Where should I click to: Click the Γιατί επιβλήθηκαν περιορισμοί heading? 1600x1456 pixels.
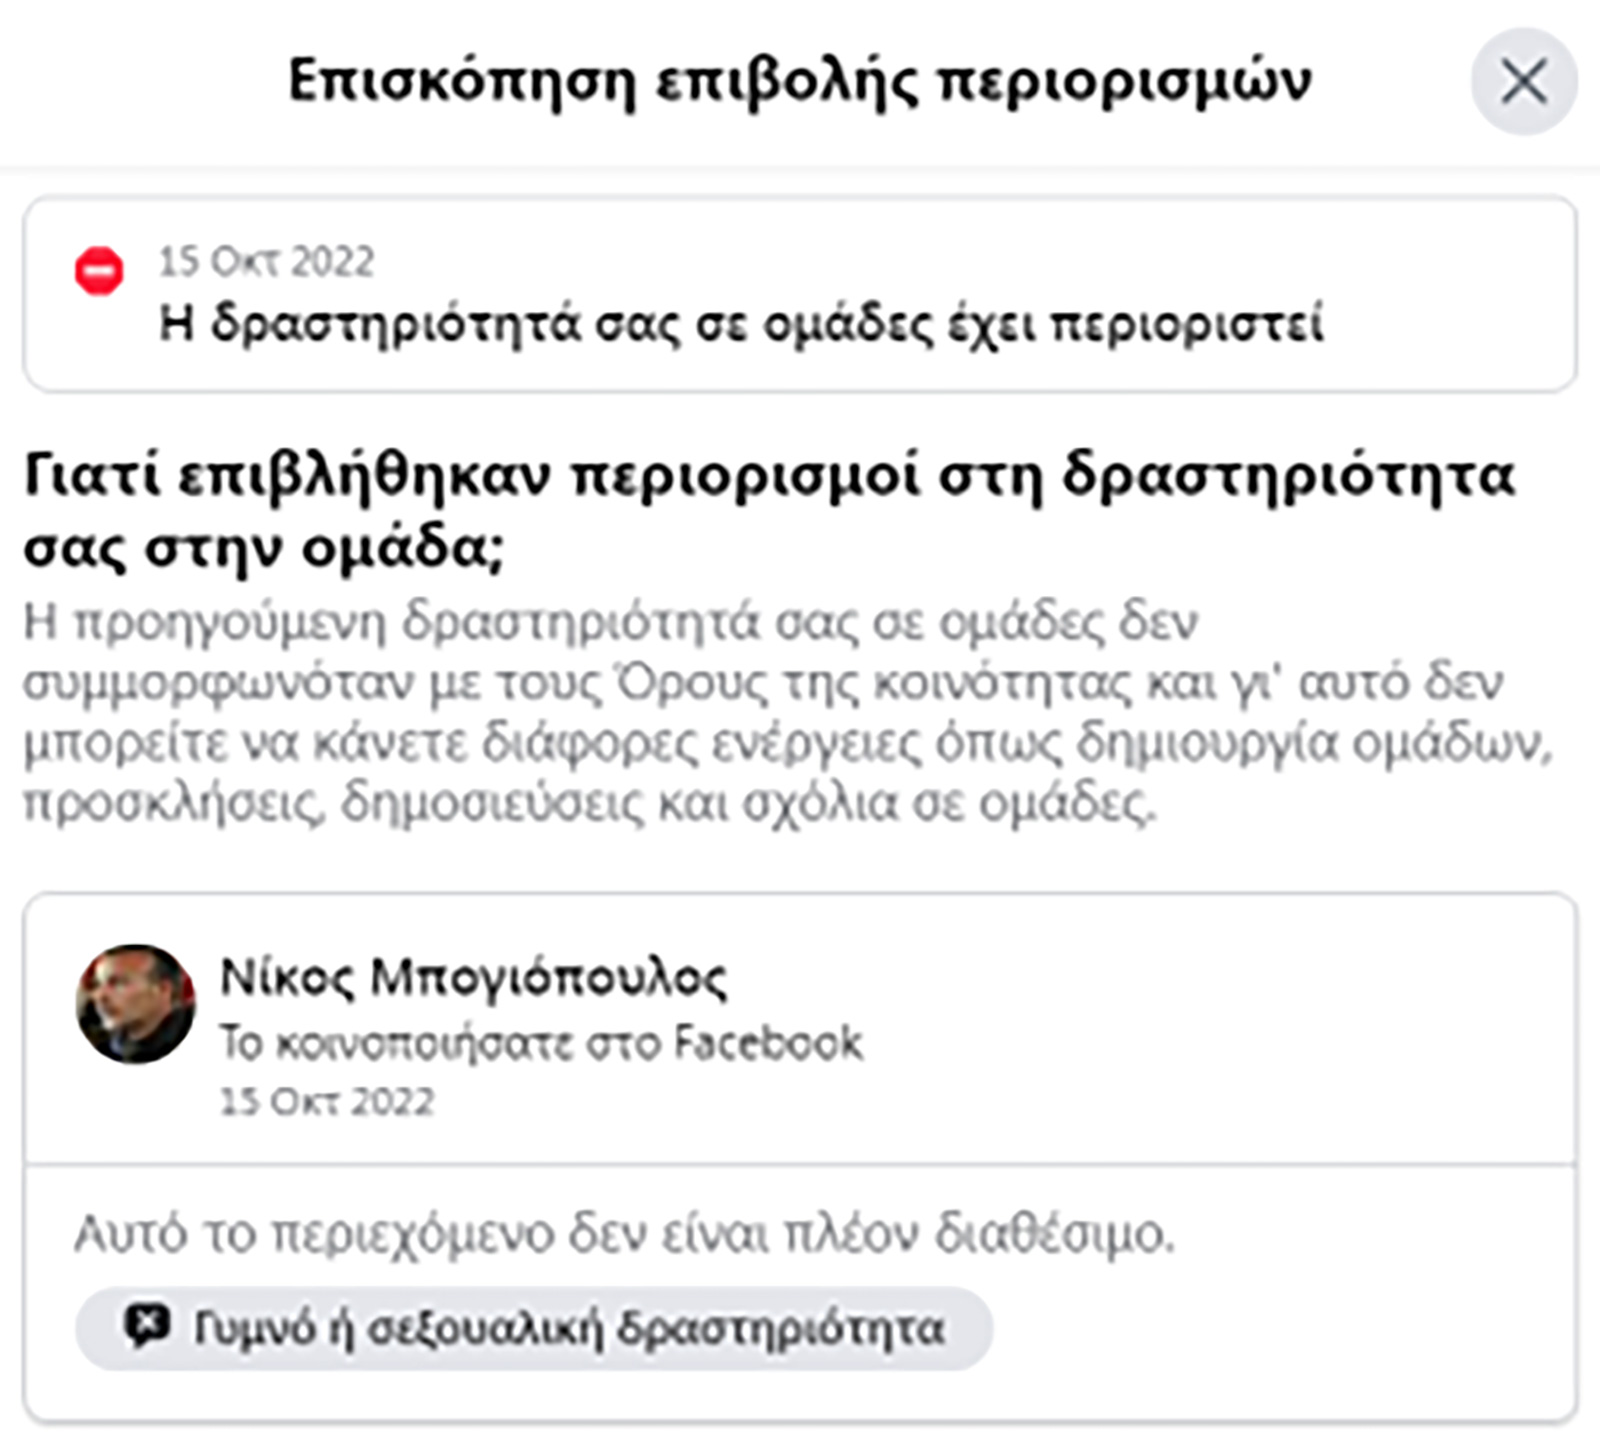point(769,511)
